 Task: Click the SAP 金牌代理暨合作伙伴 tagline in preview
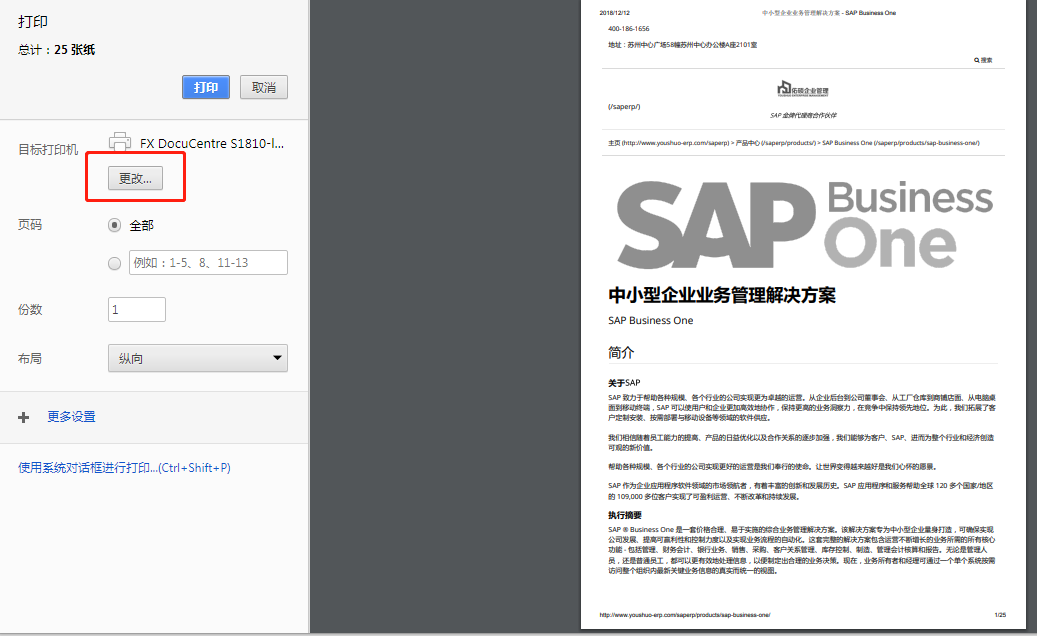[803, 115]
